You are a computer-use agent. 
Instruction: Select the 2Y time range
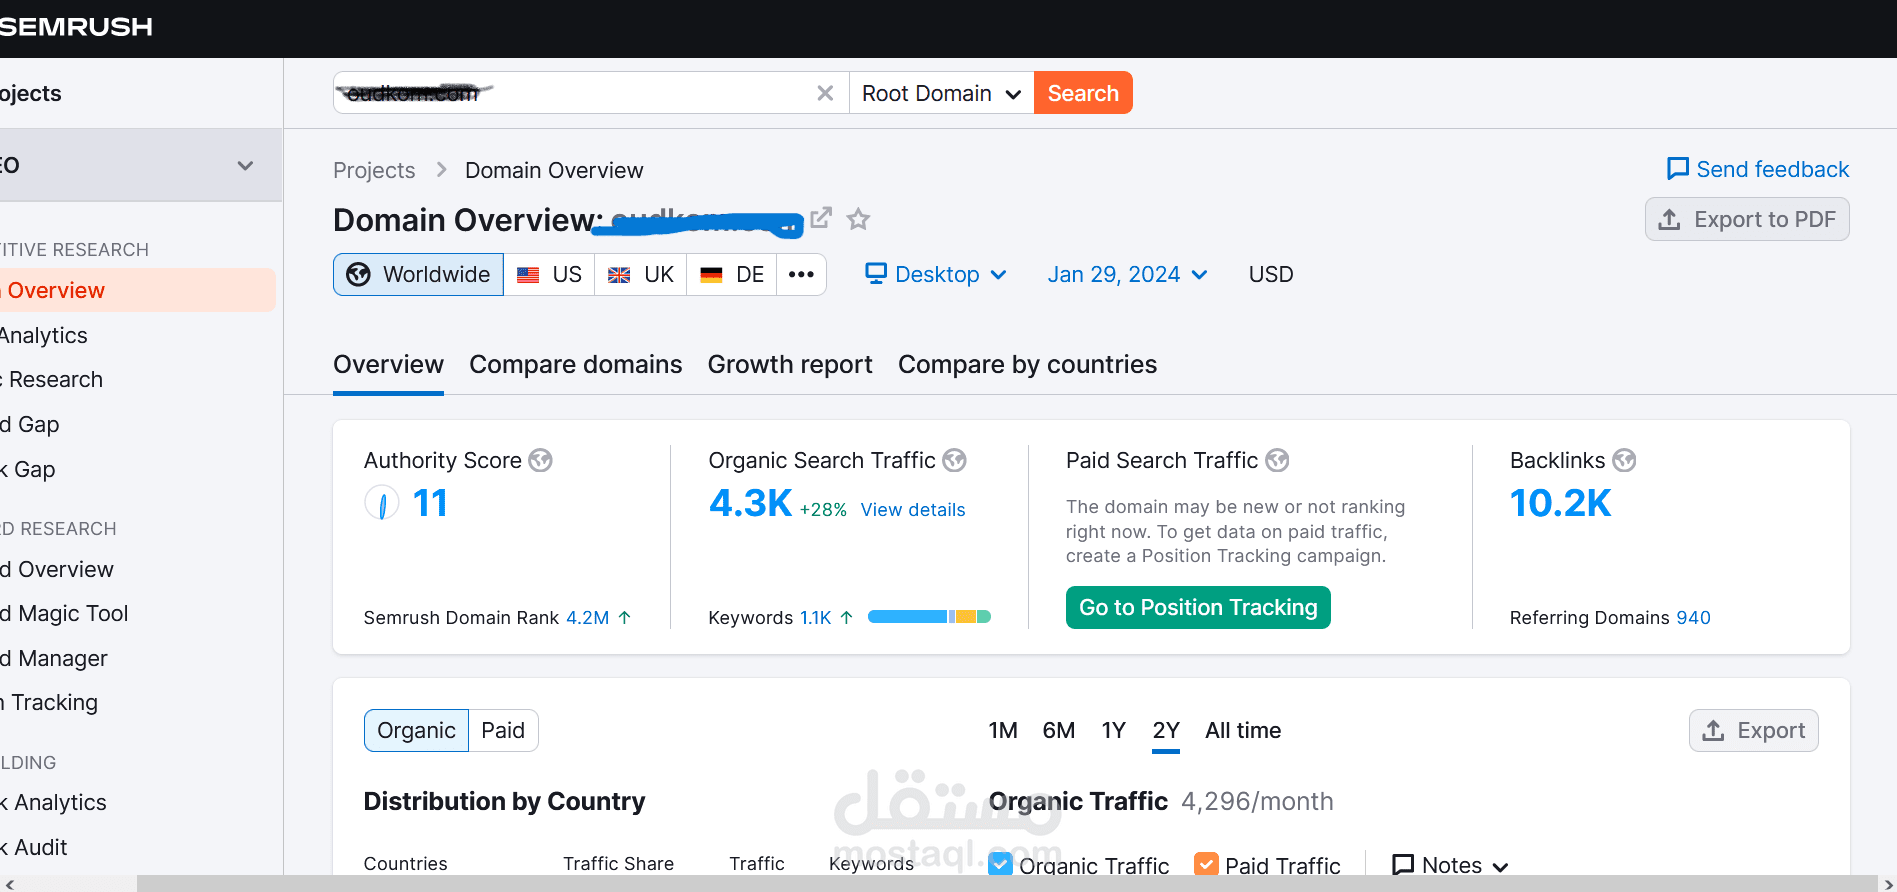1166,730
